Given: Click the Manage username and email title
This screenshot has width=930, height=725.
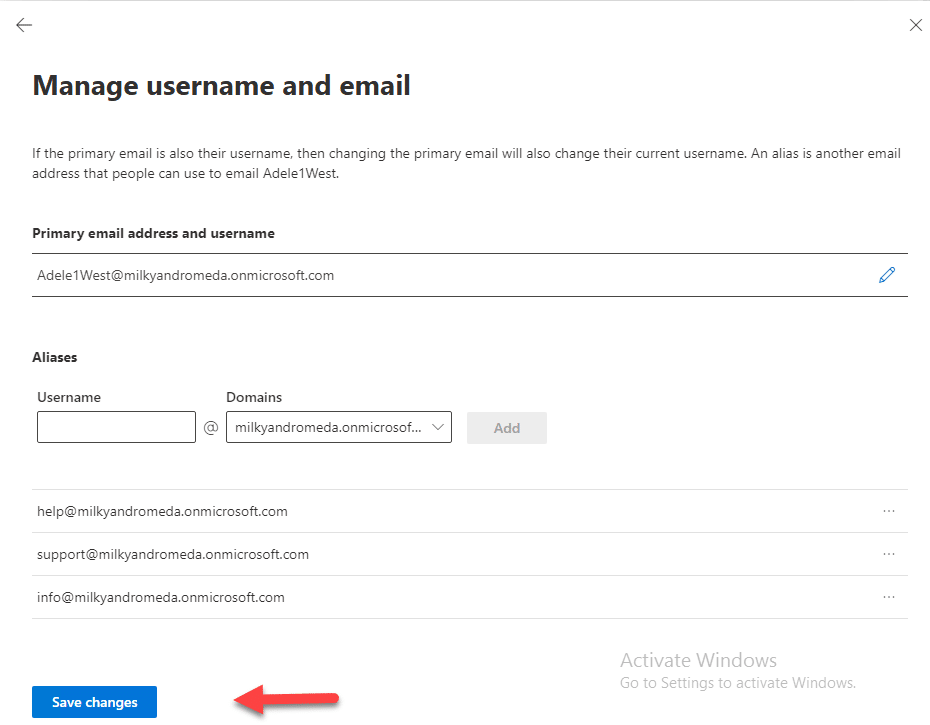Looking at the screenshot, I should 221,85.
